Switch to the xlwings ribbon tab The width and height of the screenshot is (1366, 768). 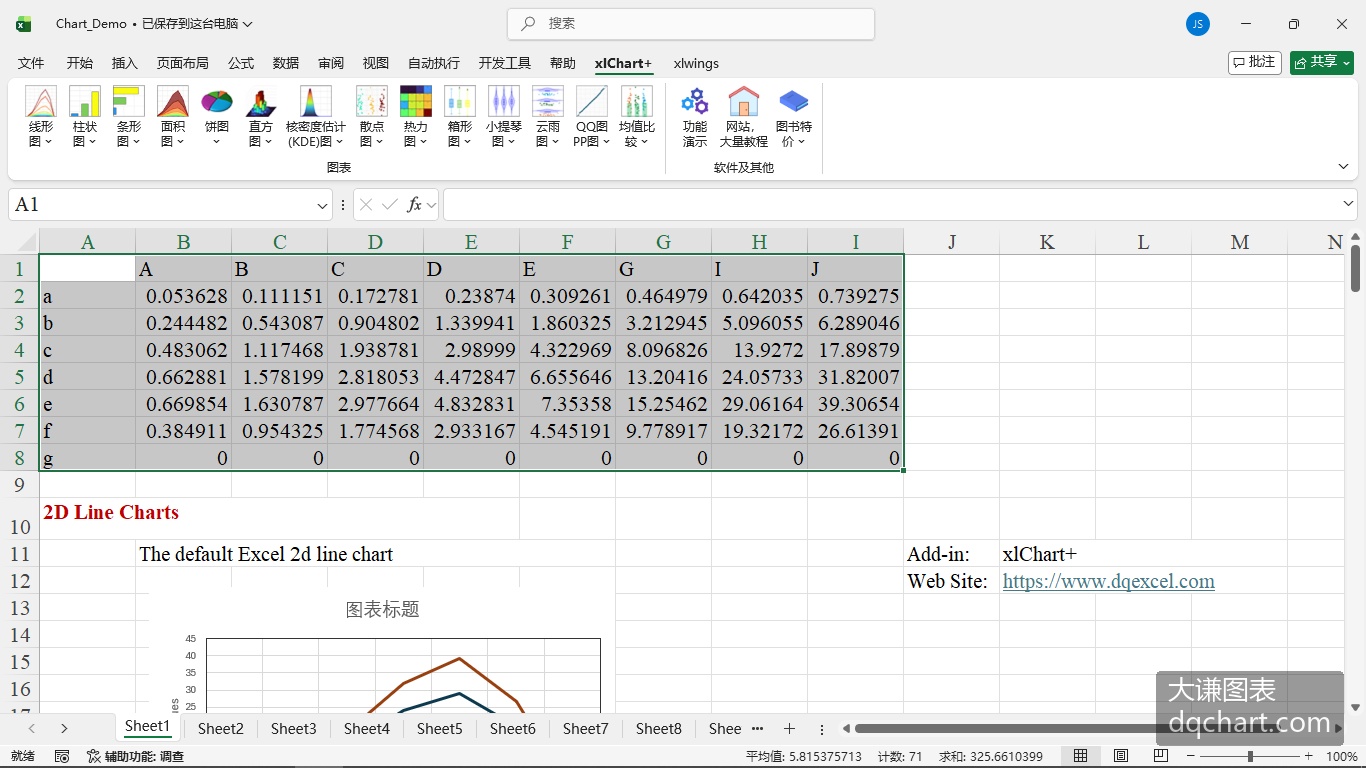696,63
